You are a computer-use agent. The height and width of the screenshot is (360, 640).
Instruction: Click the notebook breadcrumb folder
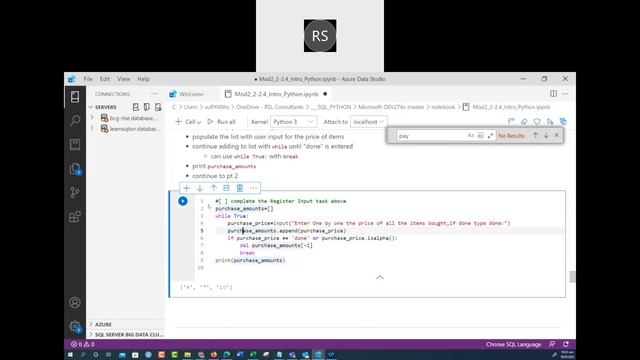[x=443, y=107]
